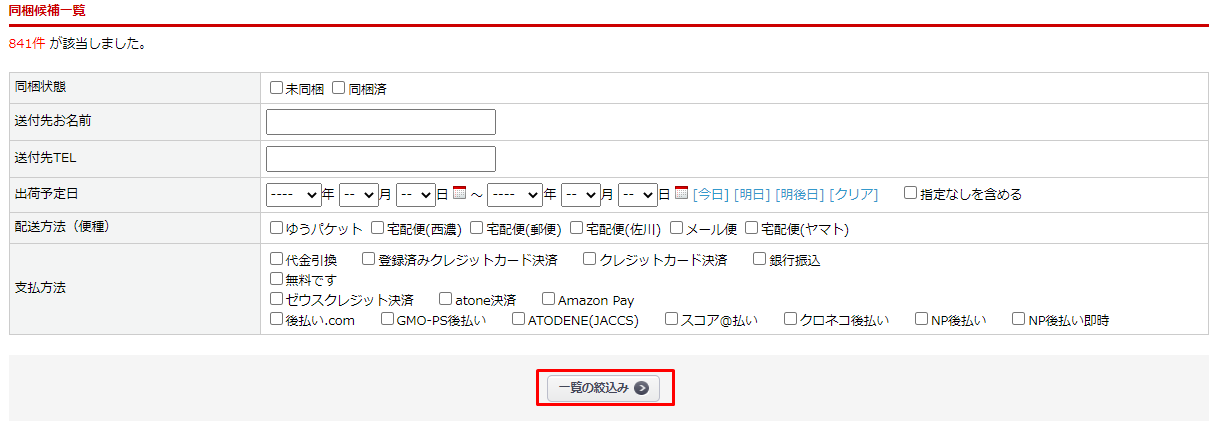Check the 未同梱 checkbox
The image size is (1219, 421).
point(277,88)
